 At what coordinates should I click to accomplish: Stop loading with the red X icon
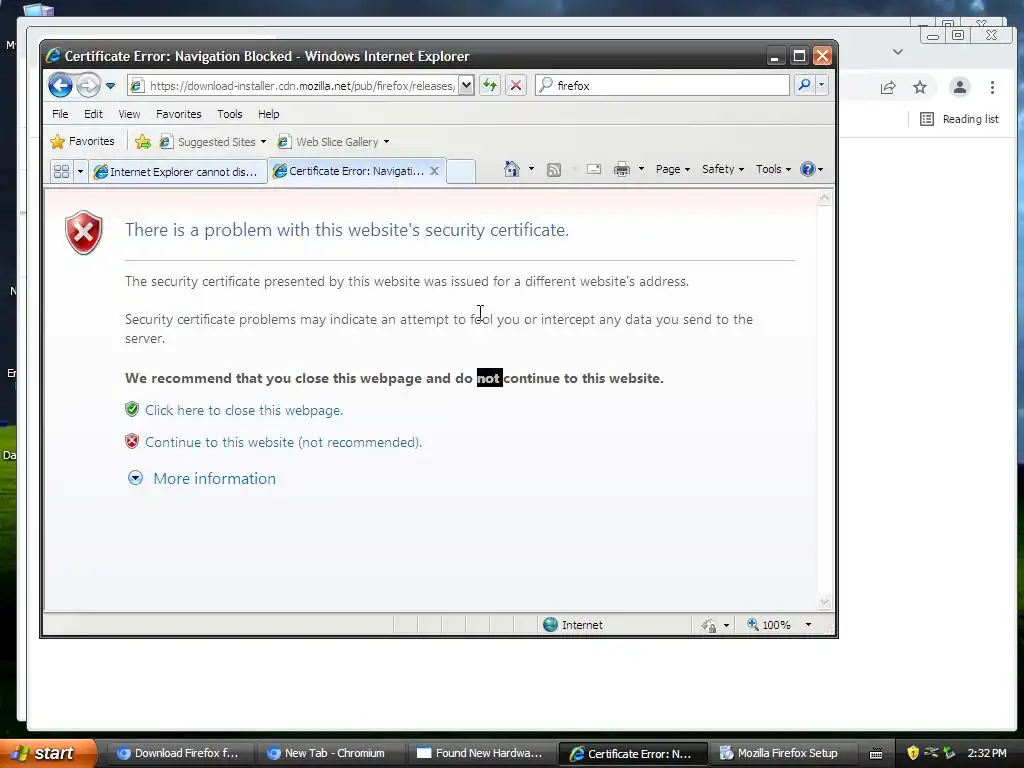[x=515, y=86]
